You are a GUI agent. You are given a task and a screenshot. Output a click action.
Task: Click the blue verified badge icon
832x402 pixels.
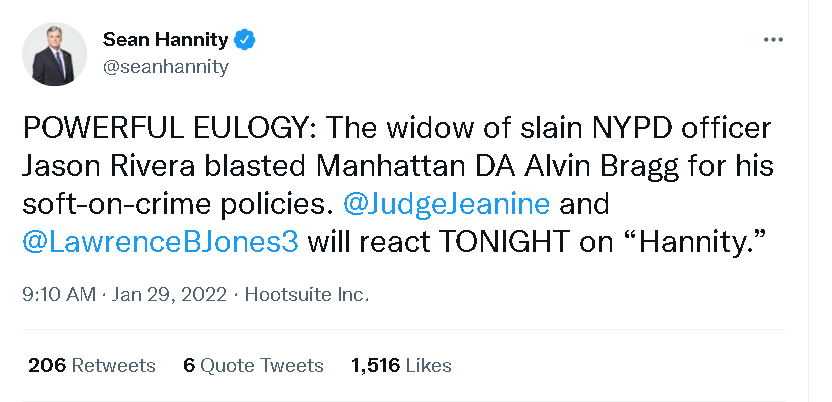point(245,41)
